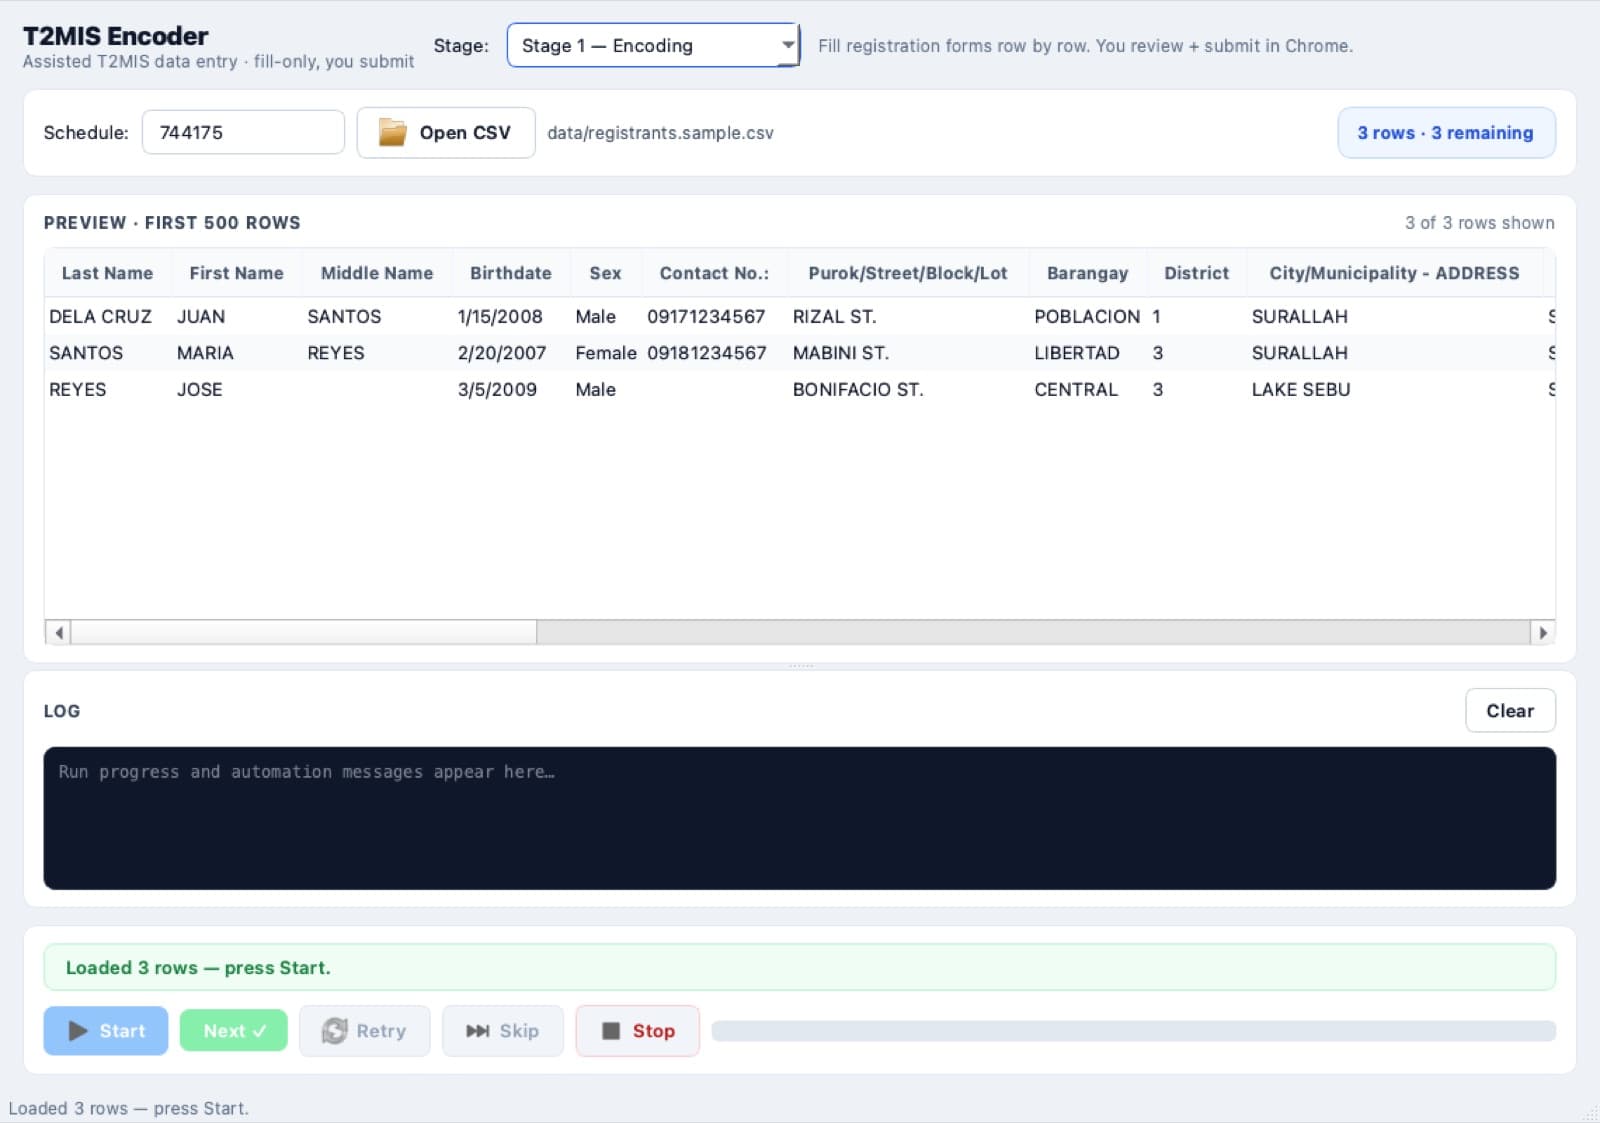Click the '3 of 3 rows shown' text
Viewport: 1600px width, 1123px height.
[1479, 222]
